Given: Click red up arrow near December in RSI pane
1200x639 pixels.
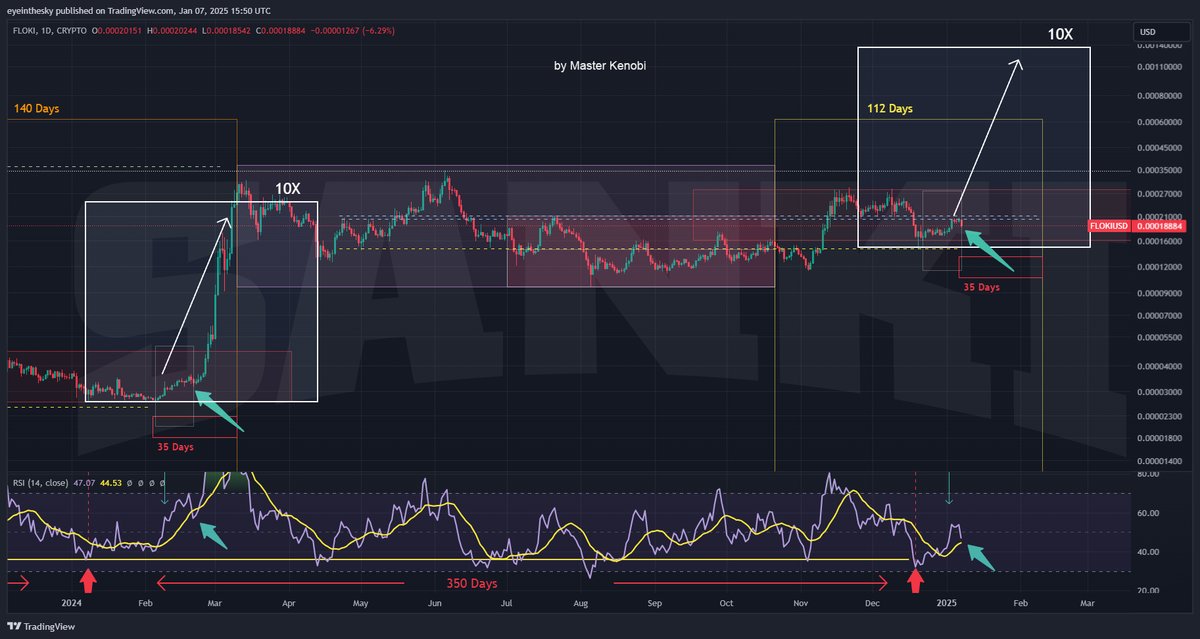Looking at the screenshot, I should tap(914, 580).
